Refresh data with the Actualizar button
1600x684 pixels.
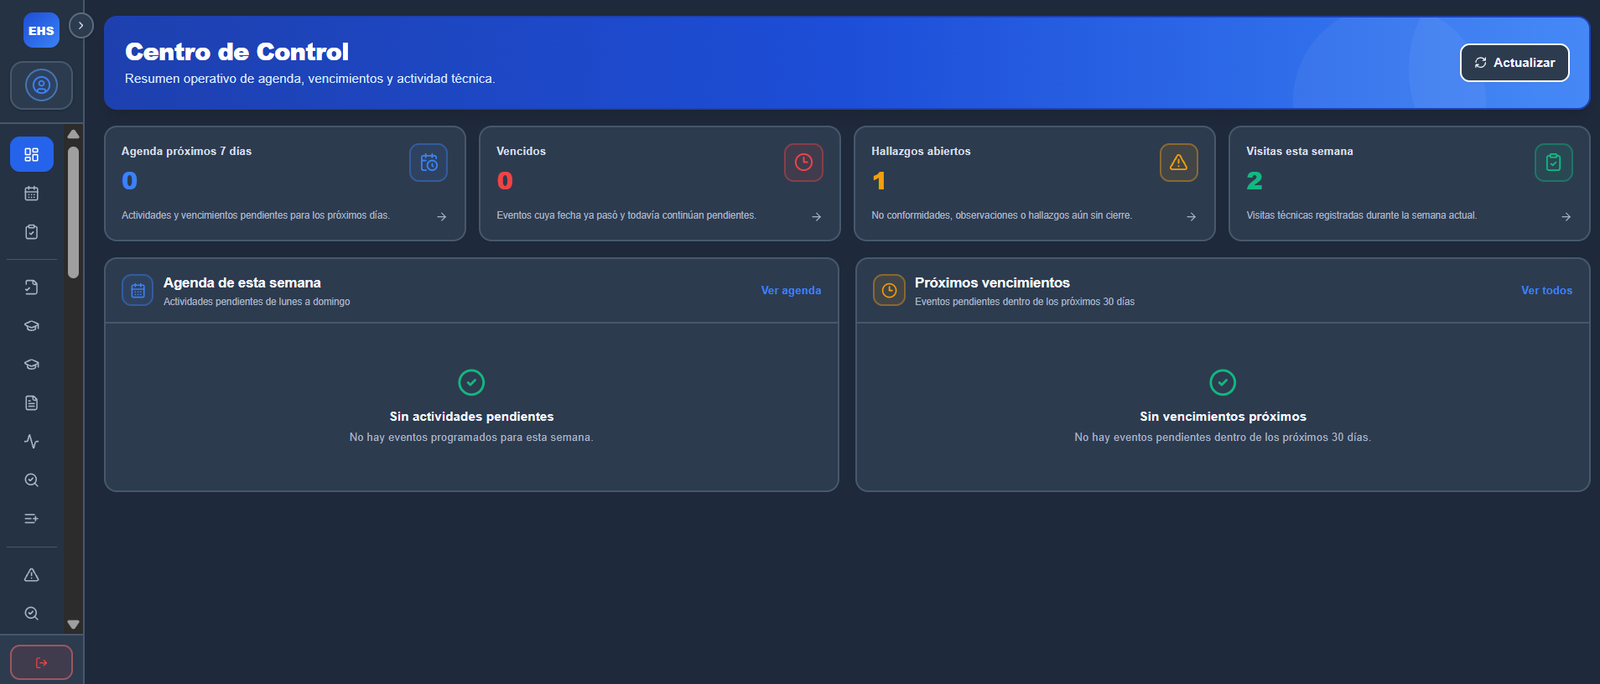click(x=1515, y=62)
